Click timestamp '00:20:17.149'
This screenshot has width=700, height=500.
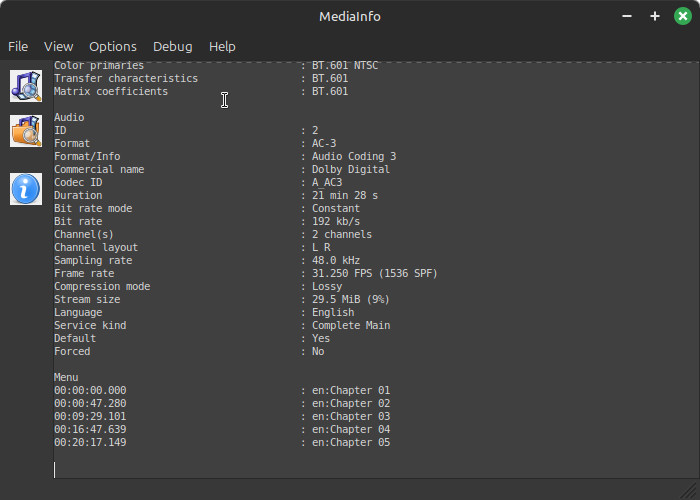coord(90,442)
